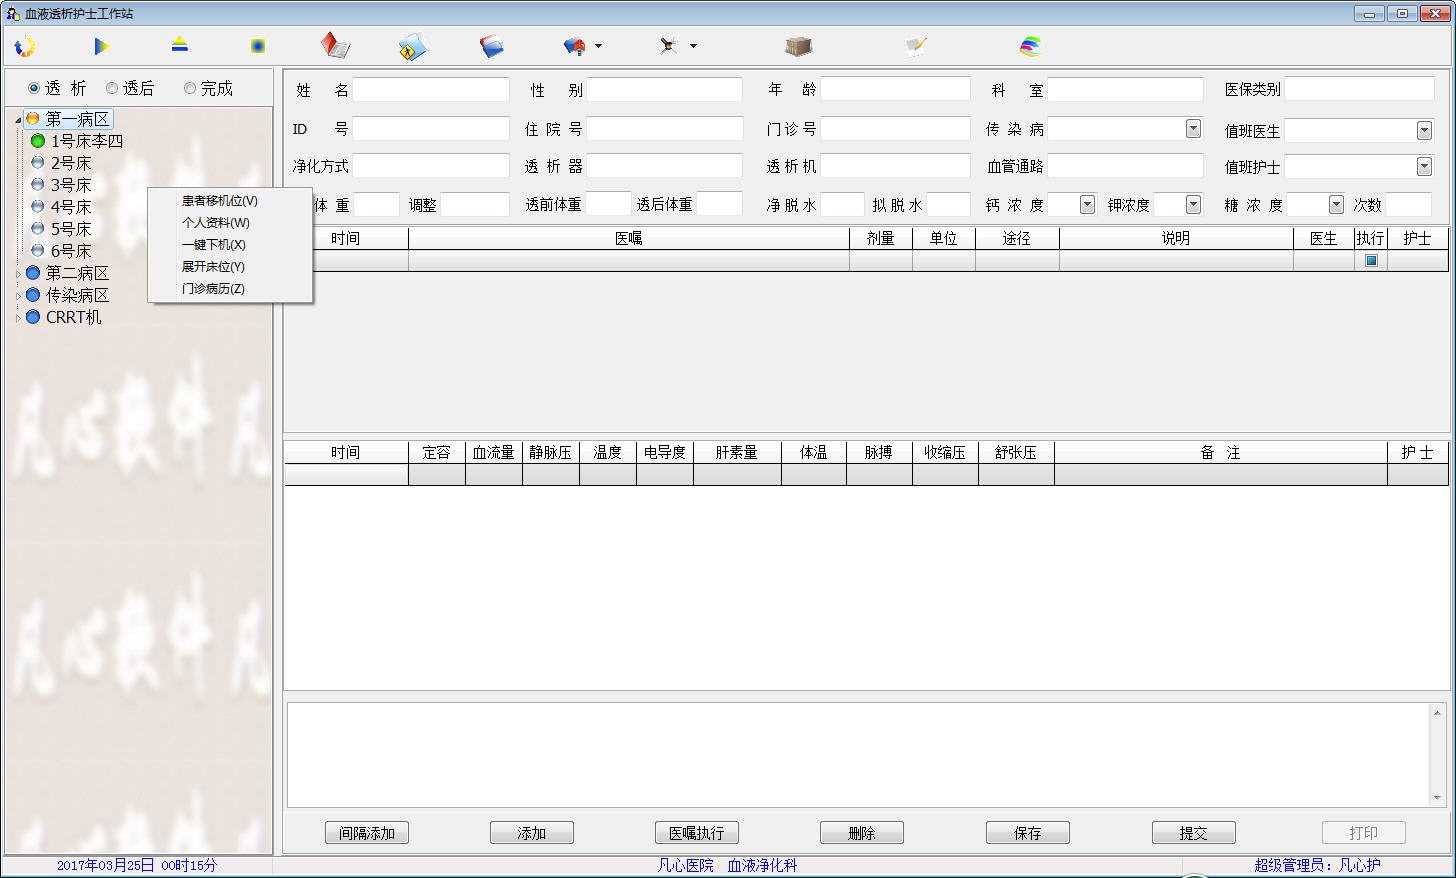This screenshot has width=1456, height=878.
Task: Expand the 第二病区 tree node
Action: click(18, 274)
